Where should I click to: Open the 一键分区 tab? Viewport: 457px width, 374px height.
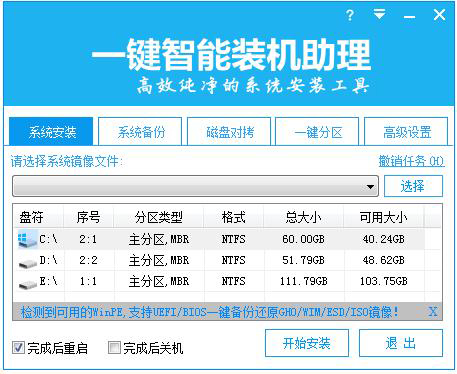click(x=317, y=131)
